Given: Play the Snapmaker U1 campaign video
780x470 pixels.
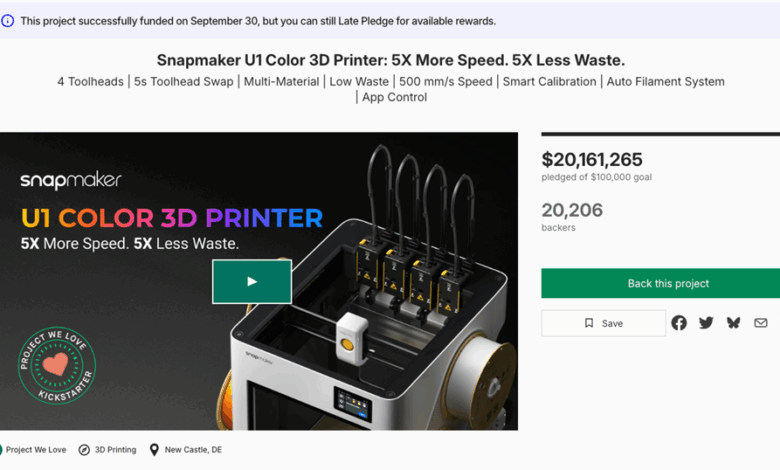Looking at the screenshot, I should coord(252,282).
